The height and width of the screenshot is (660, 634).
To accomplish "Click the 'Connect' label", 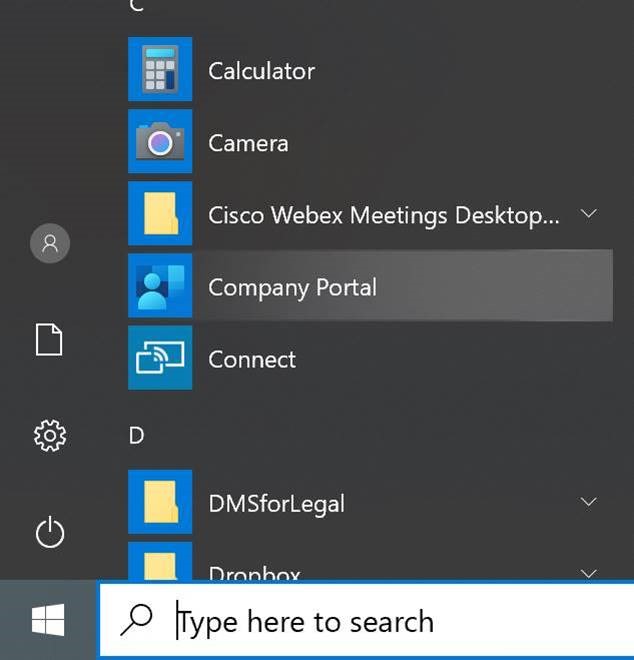I will (x=252, y=360).
